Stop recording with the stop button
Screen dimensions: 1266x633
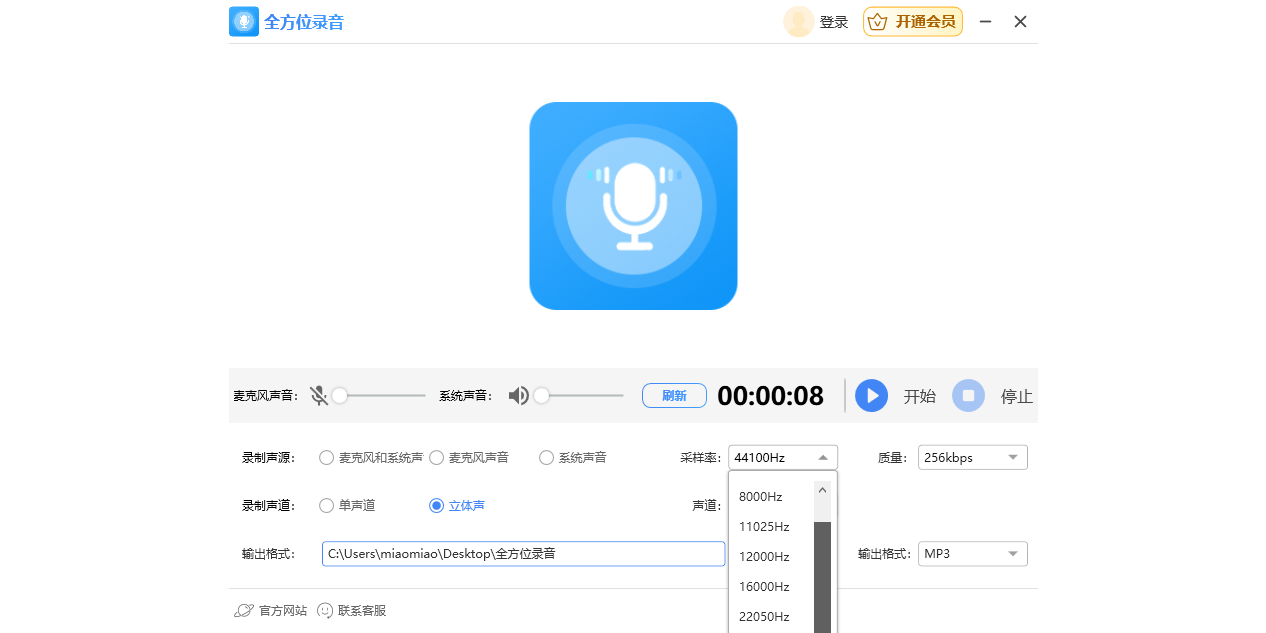pyautogui.click(x=968, y=396)
